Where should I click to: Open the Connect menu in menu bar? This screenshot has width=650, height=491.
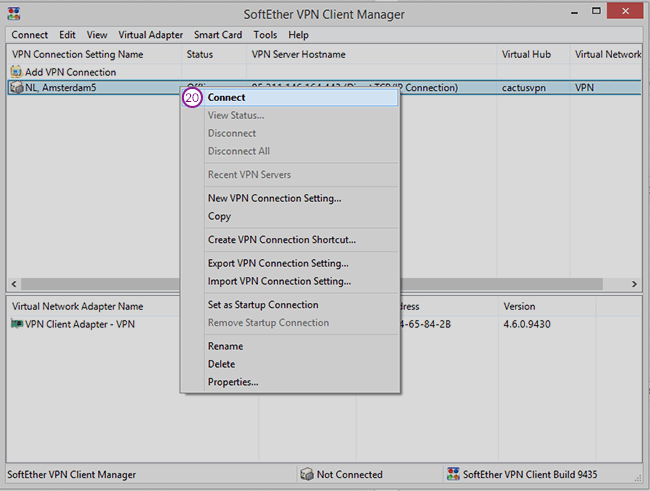(x=29, y=35)
